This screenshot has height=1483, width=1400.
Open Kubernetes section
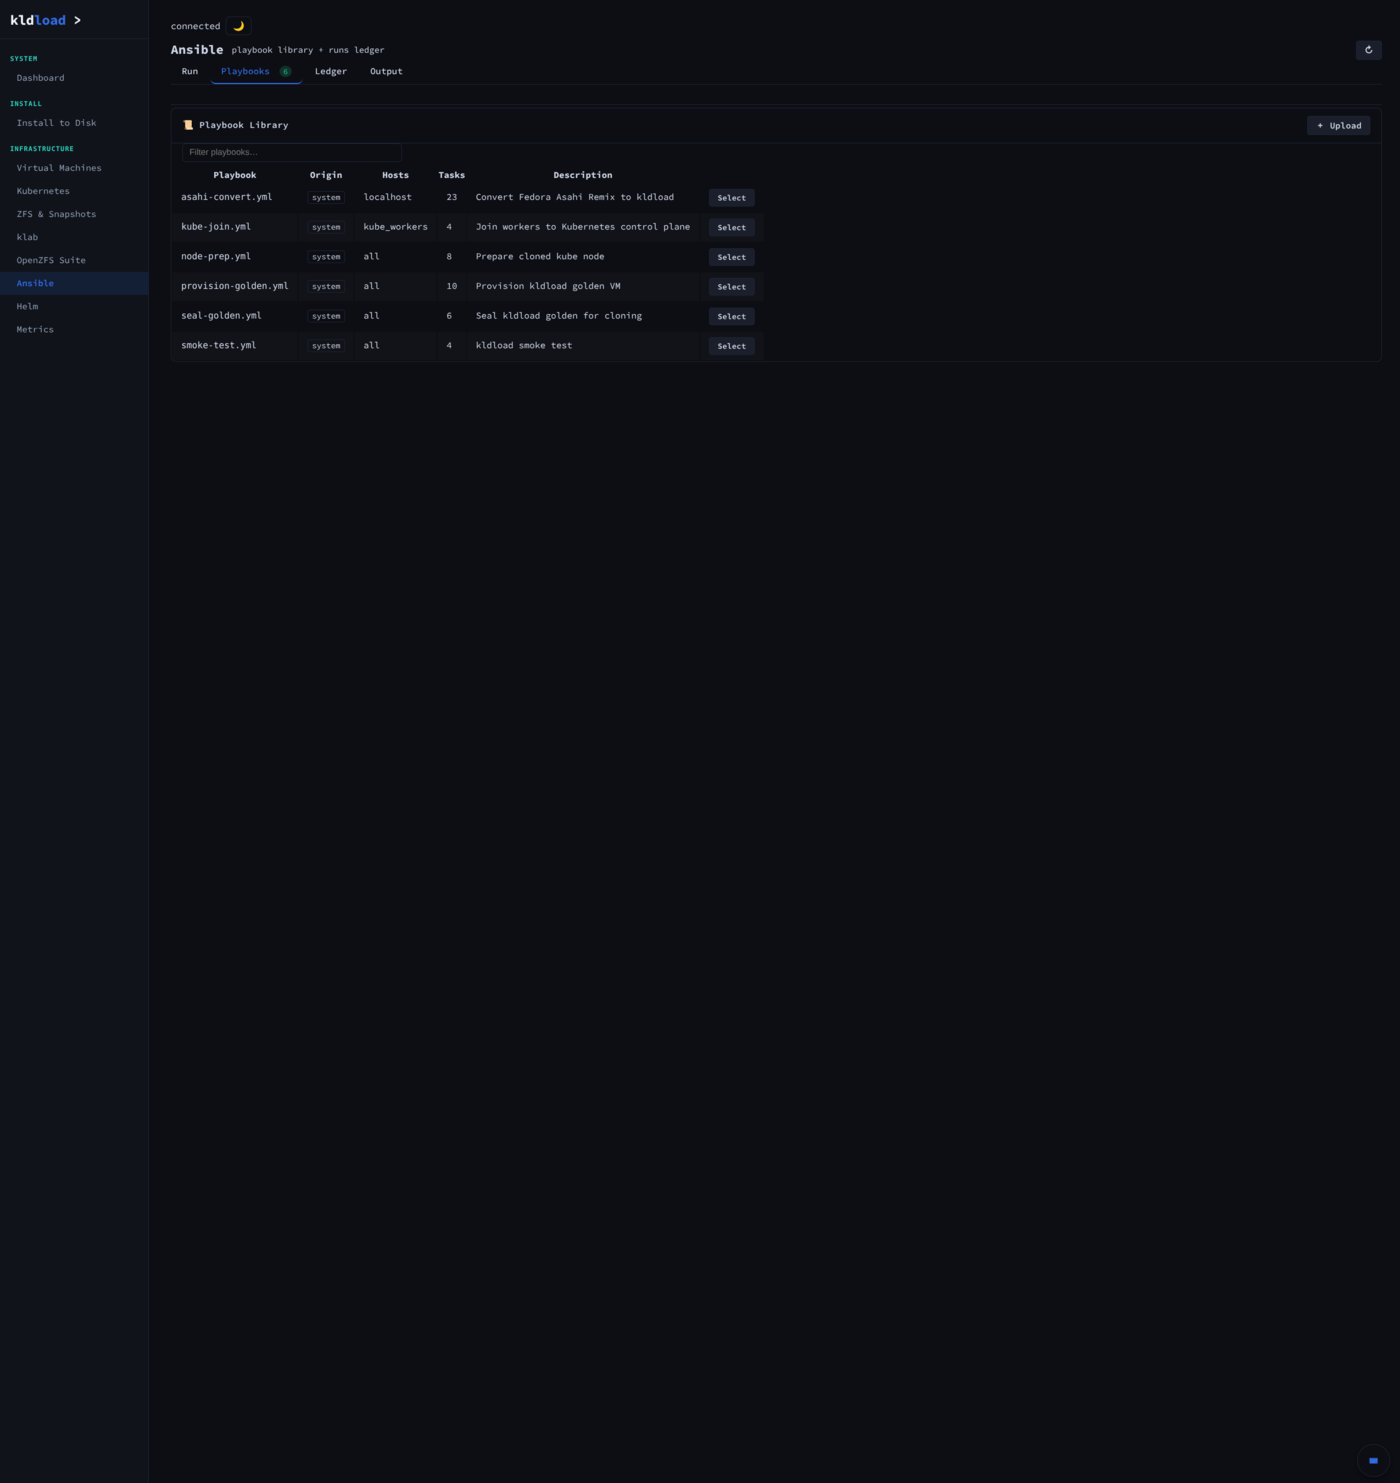point(74,191)
